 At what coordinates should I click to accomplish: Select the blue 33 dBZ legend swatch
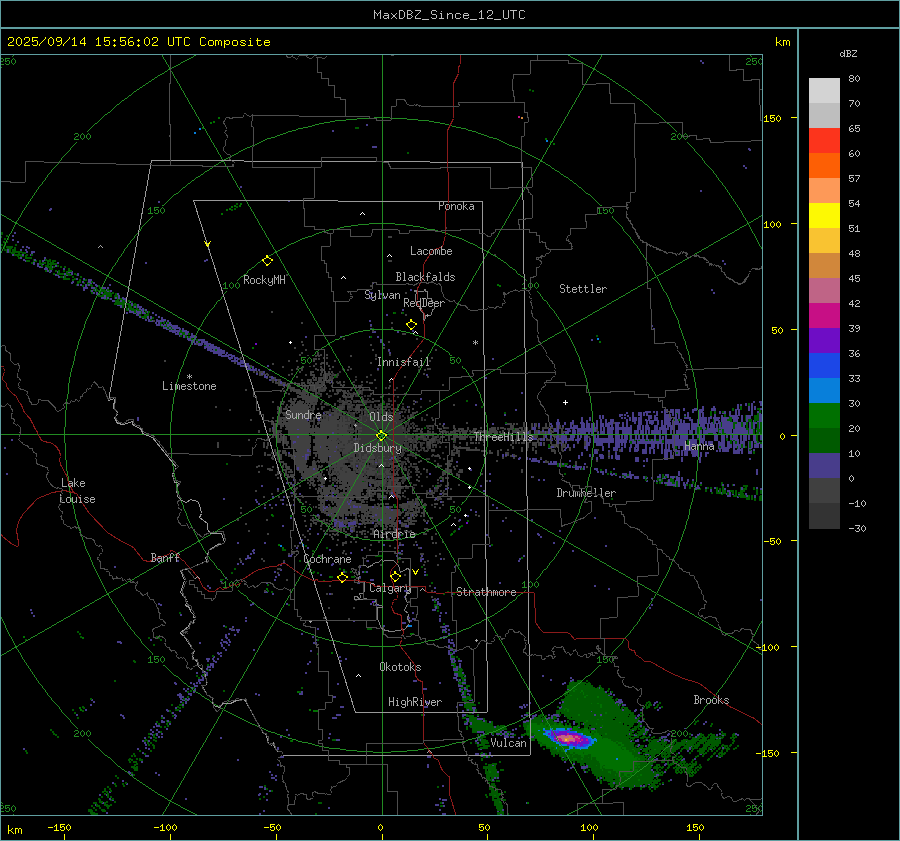pos(824,366)
